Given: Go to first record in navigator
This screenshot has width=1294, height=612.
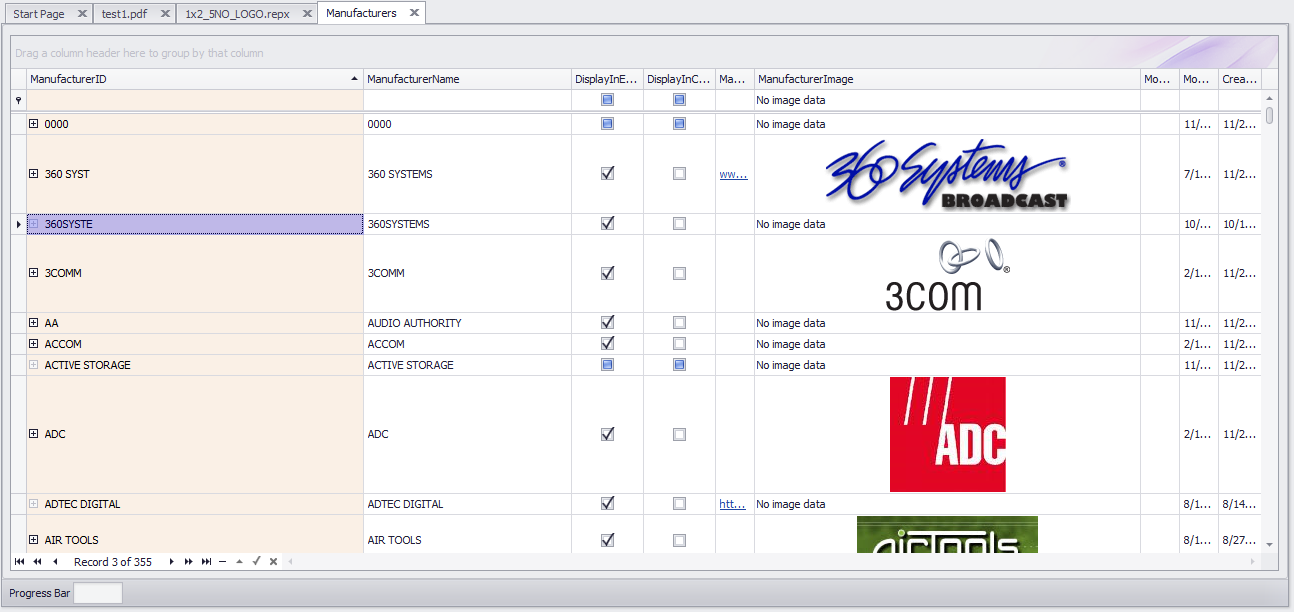Looking at the screenshot, I should pyautogui.click(x=20, y=562).
